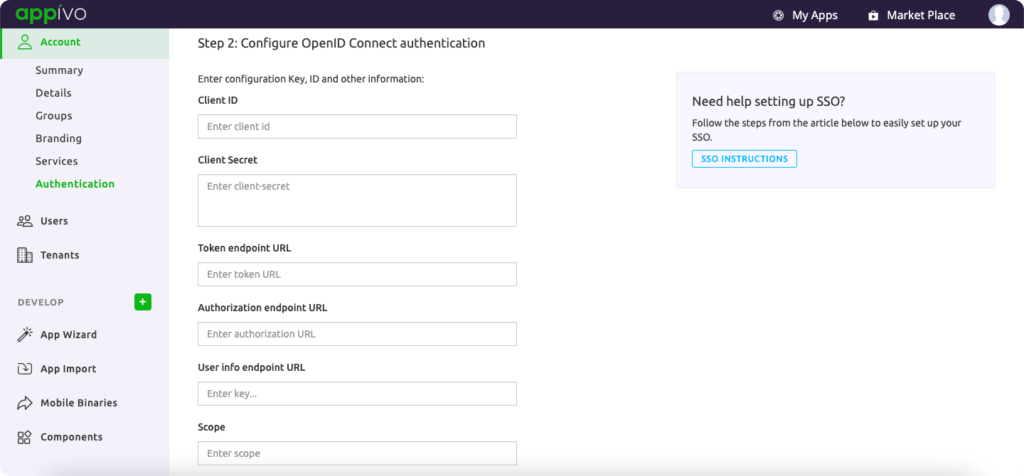Click the Users people icon

click(x=25, y=221)
